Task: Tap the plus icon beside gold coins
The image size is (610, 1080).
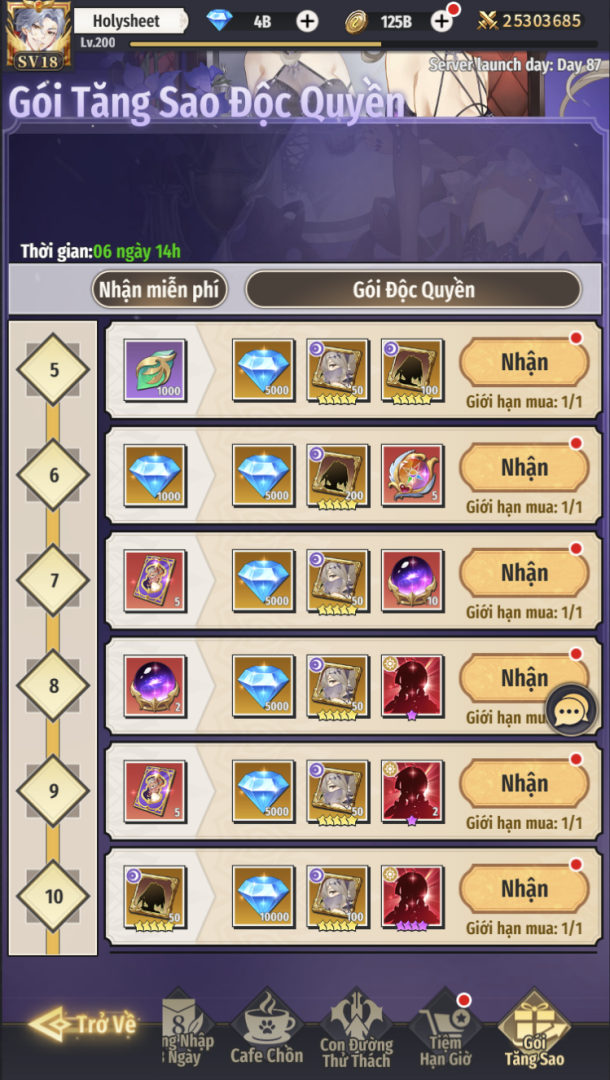Action: click(441, 21)
